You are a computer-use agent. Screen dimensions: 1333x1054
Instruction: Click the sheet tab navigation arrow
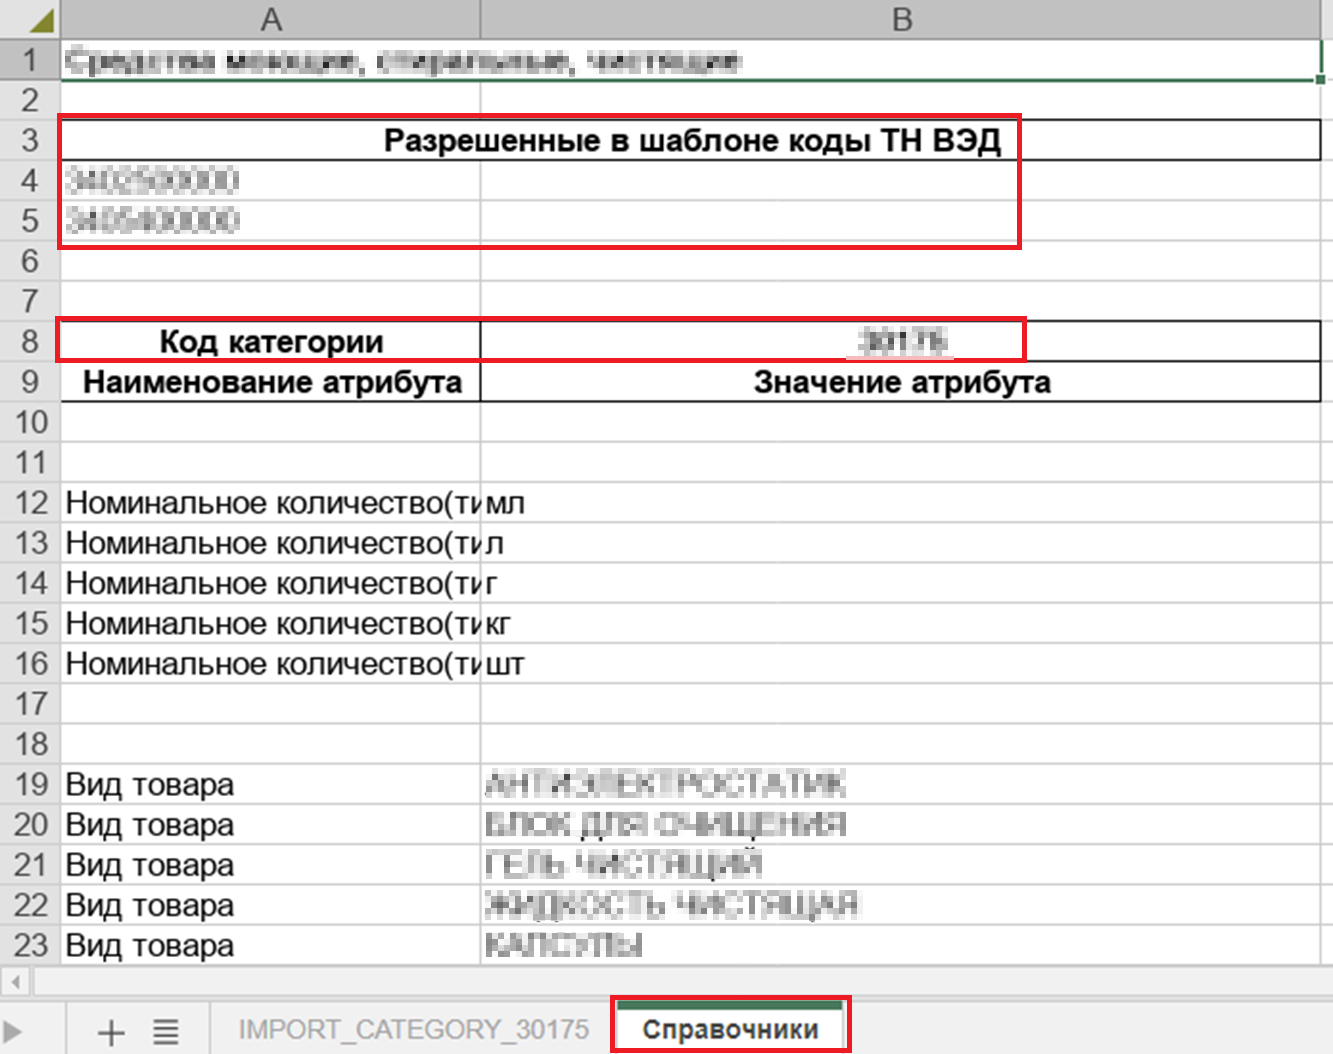pyautogui.click(x=12, y=1031)
